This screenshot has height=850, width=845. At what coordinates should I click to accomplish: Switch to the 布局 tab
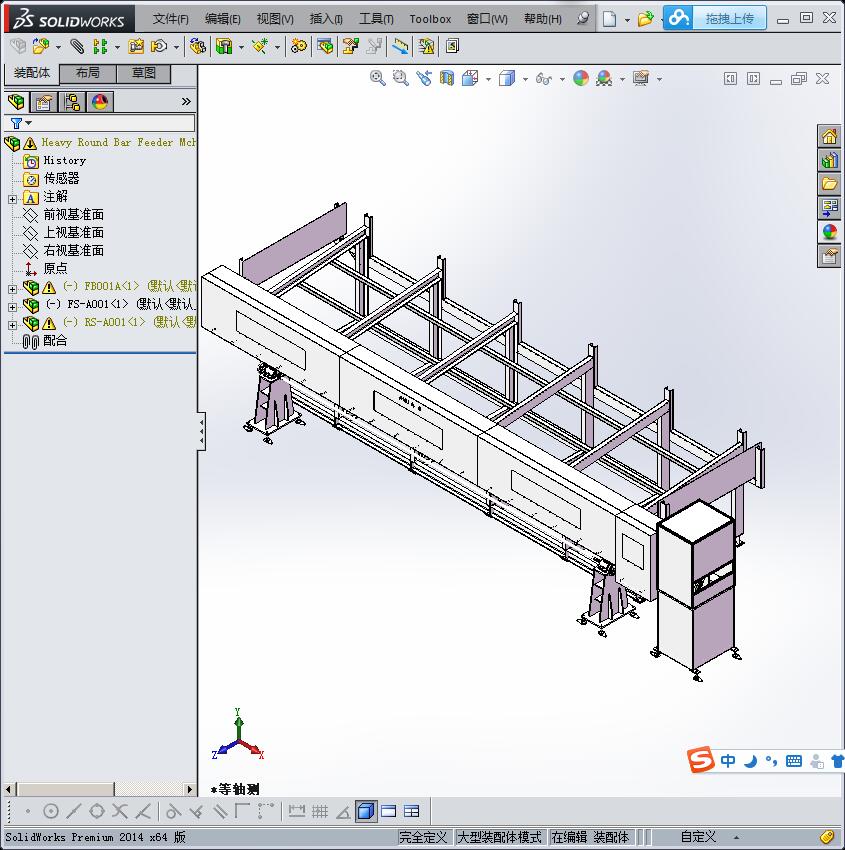click(x=88, y=73)
